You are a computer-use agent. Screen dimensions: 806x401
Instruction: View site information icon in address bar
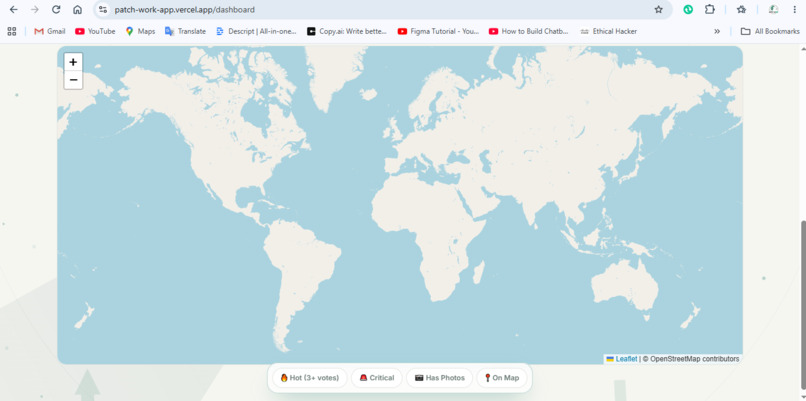103,9
